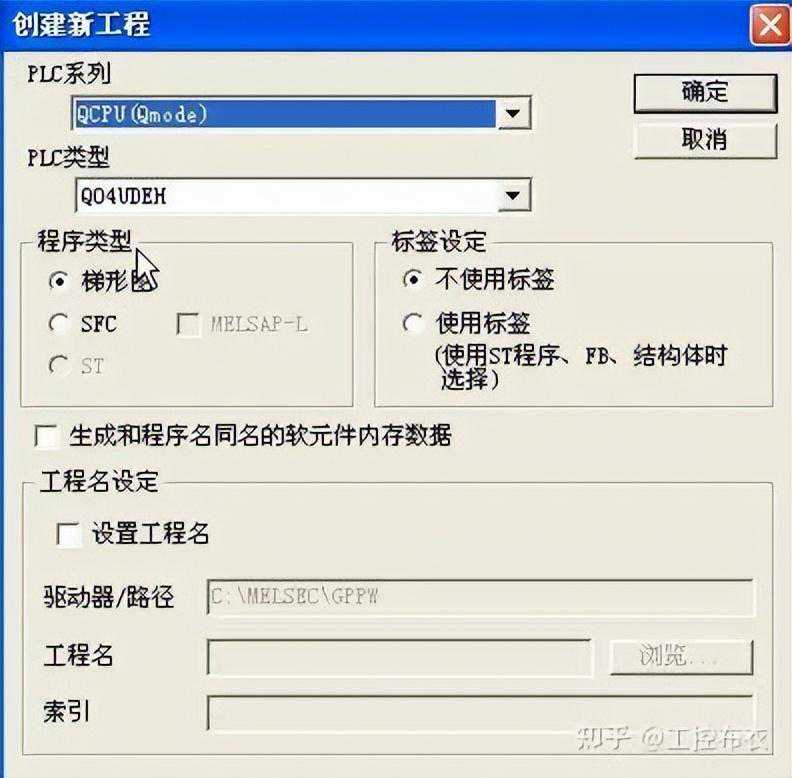792x778 pixels.
Task: Click the 驱动器/路径 input field
Action: pos(480,597)
